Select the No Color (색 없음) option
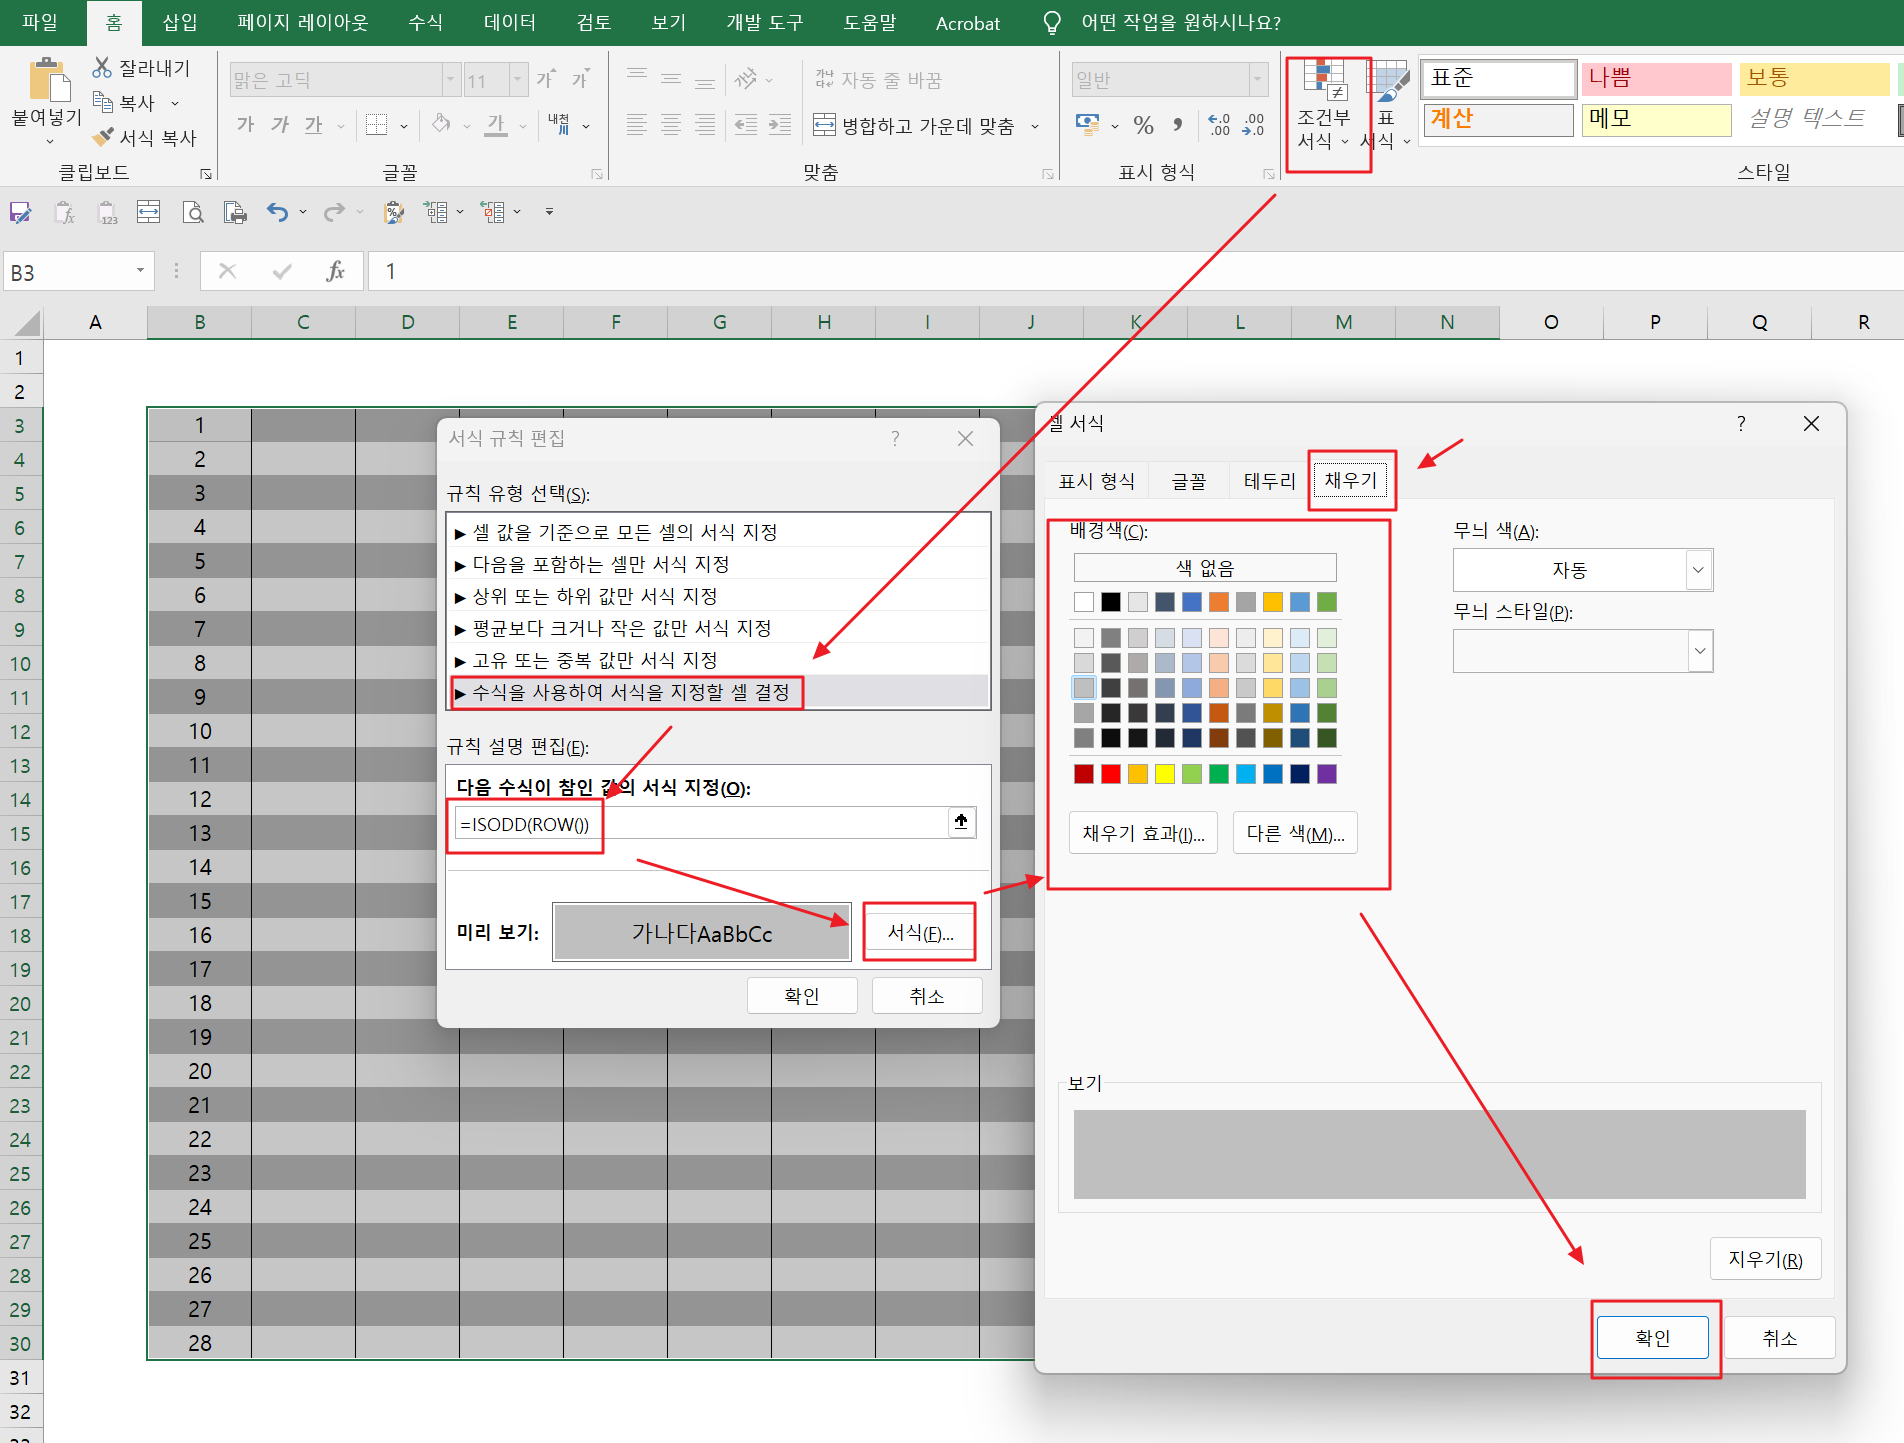Screen dimensions: 1904x1443 point(1205,567)
